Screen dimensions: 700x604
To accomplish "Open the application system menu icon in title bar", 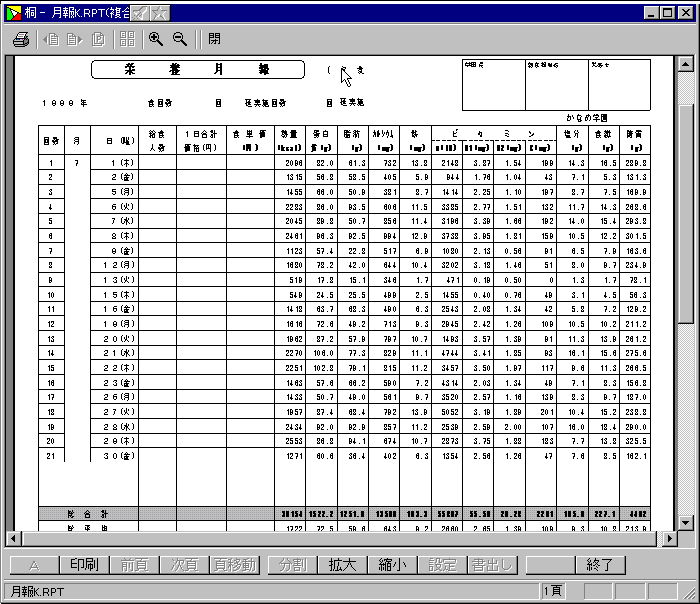I will (x=11, y=13).
